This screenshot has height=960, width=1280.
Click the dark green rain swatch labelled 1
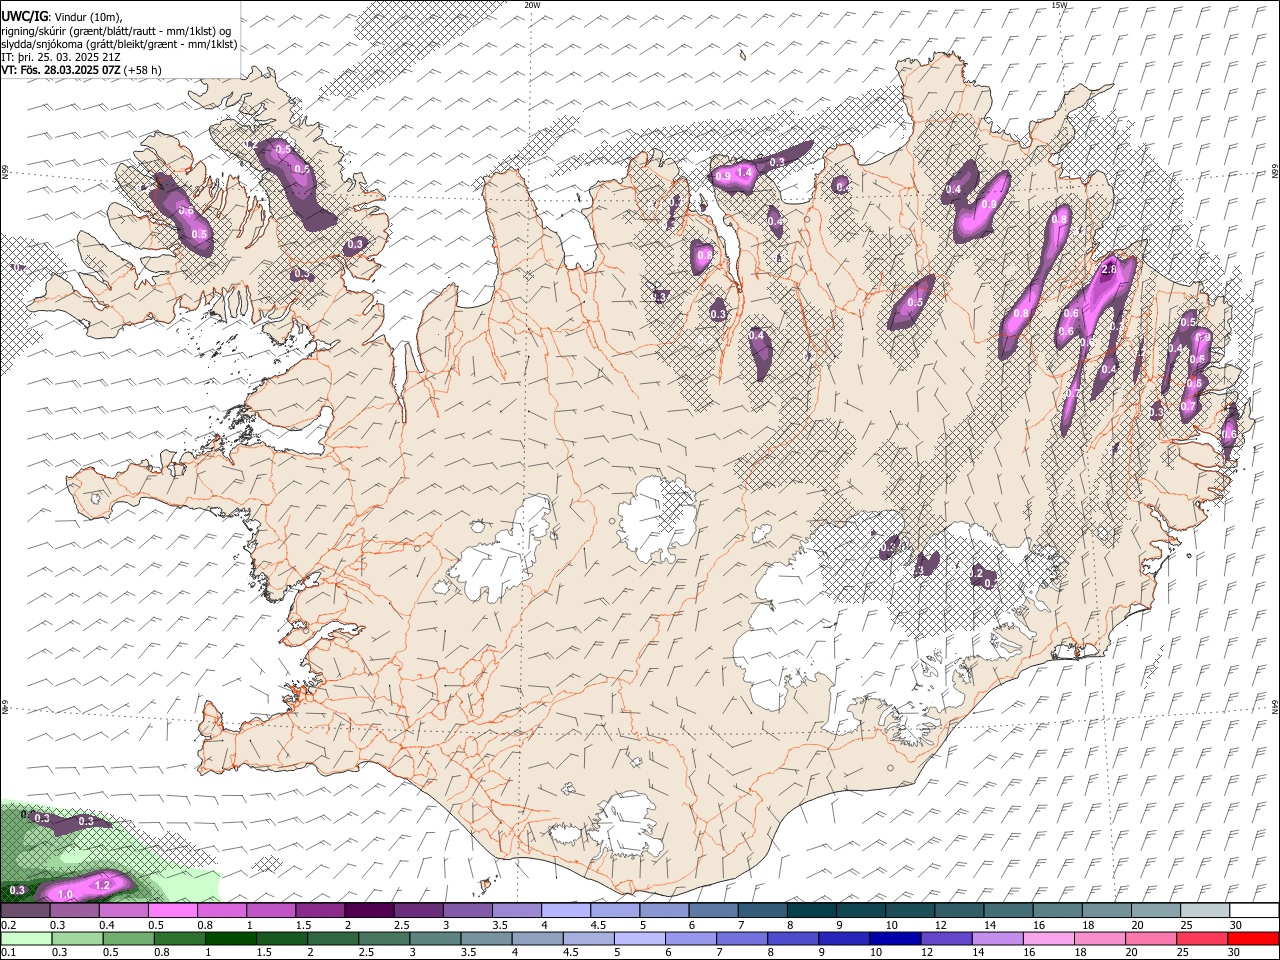point(231,938)
